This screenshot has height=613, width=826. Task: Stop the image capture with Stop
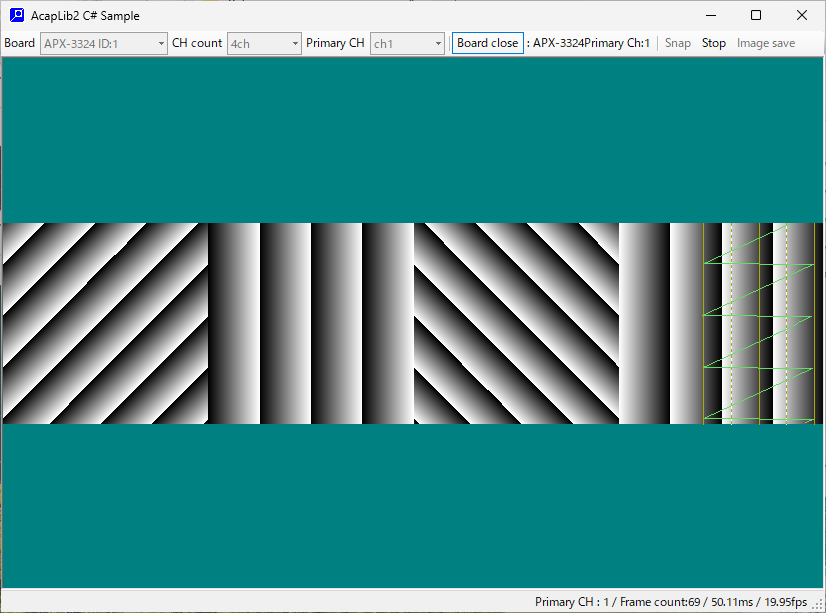pos(714,43)
